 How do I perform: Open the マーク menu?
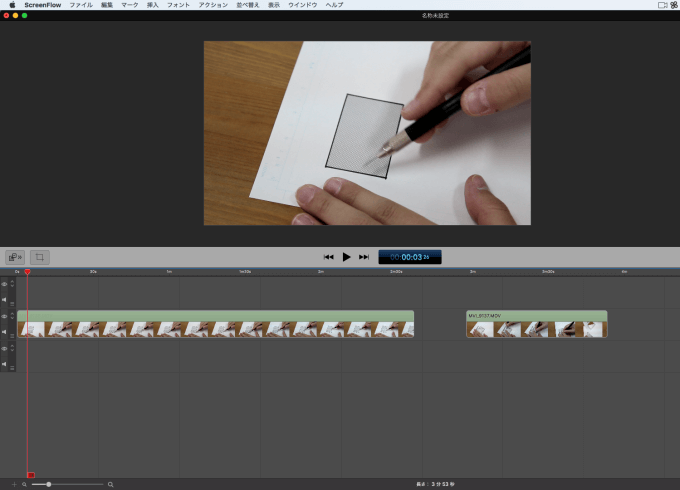130,5
